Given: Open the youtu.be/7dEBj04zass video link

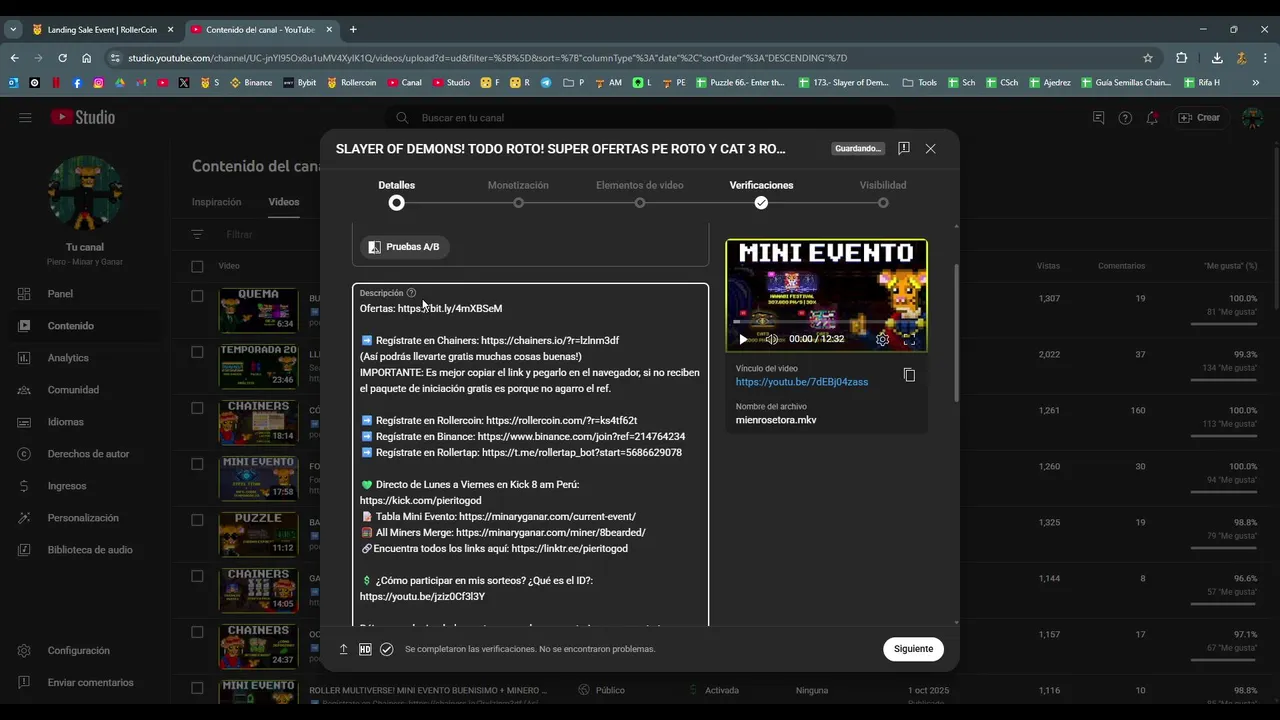Looking at the screenshot, I should click(802, 382).
